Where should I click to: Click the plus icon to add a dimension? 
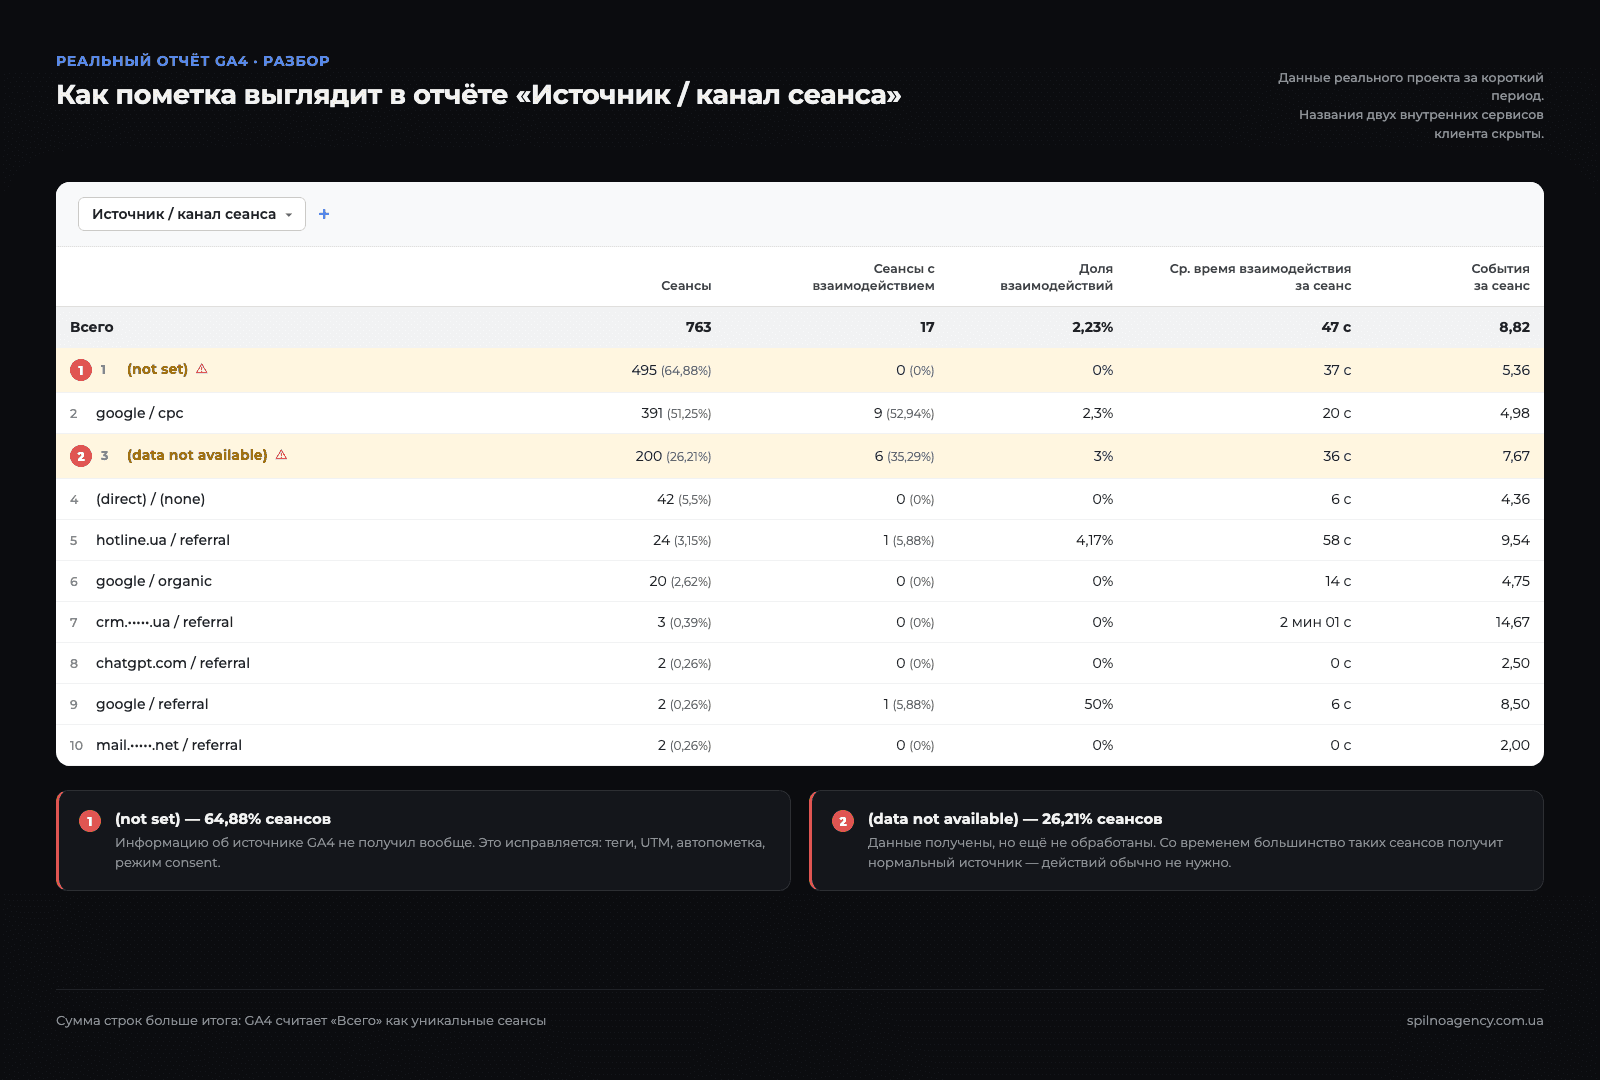point(324,214)
